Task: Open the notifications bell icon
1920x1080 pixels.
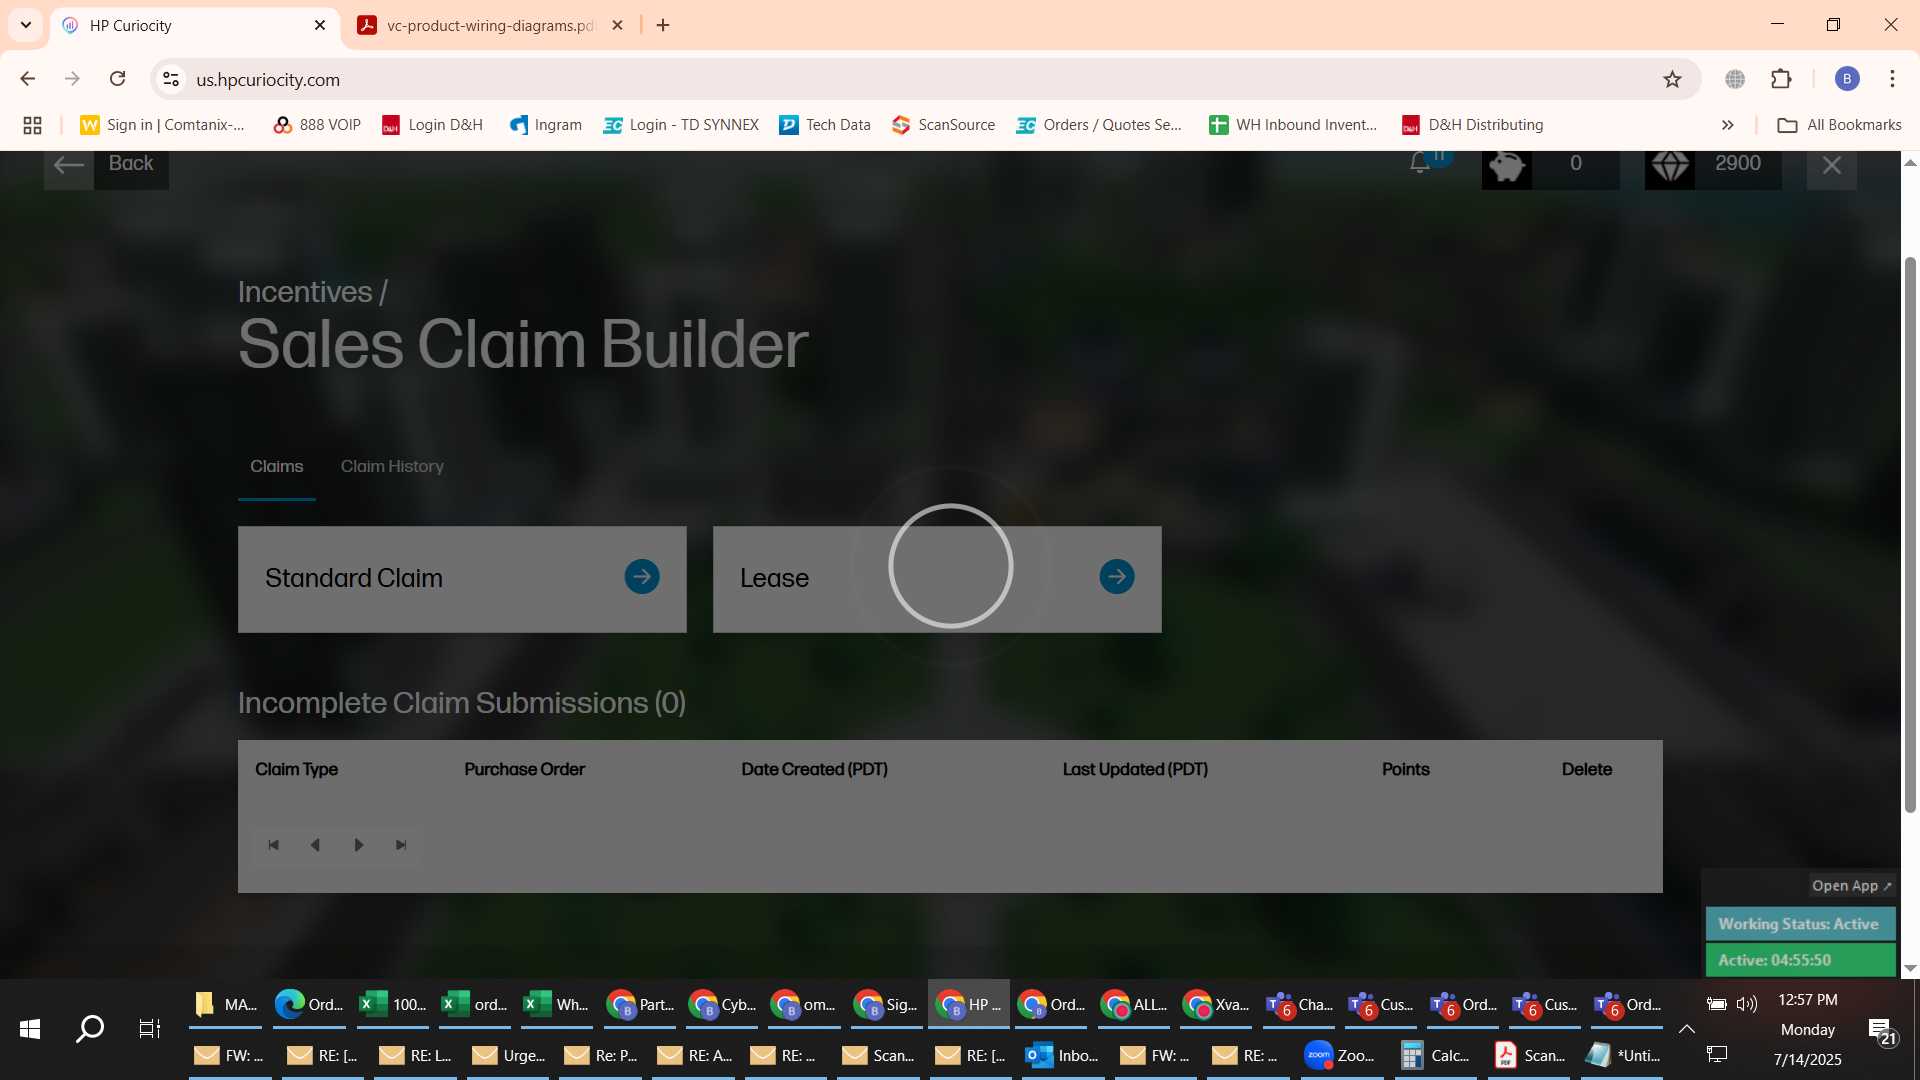Action: [x=1420, y=163]
